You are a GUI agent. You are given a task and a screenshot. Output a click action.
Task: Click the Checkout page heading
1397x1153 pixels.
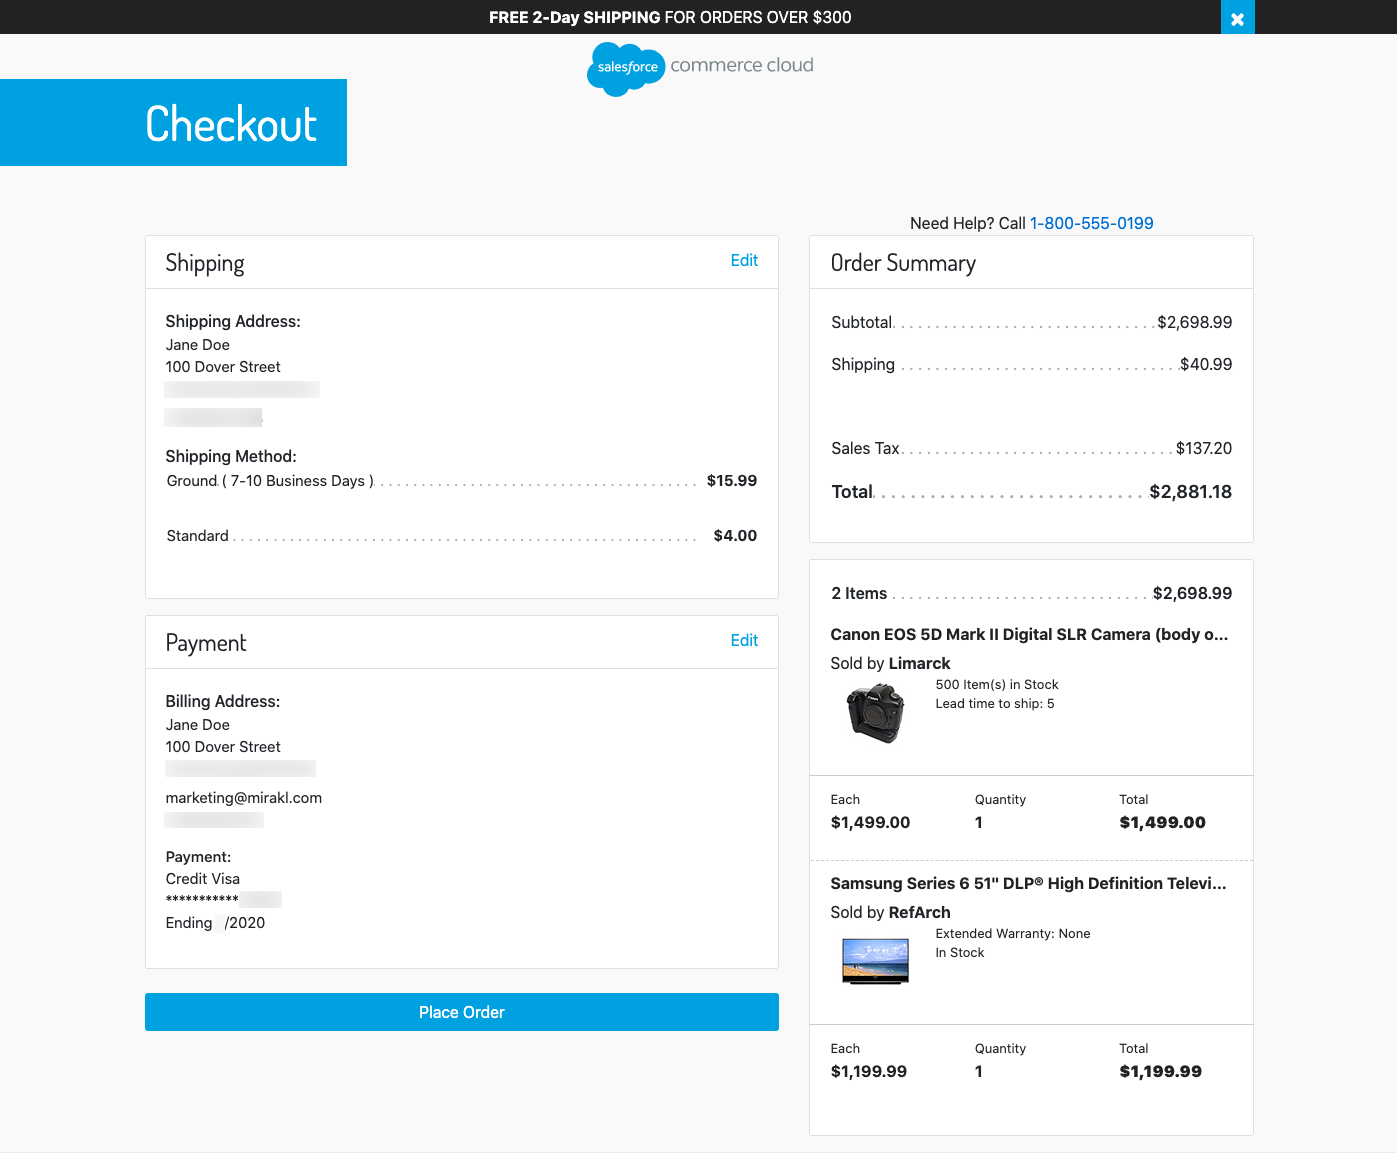coord(231,124)
